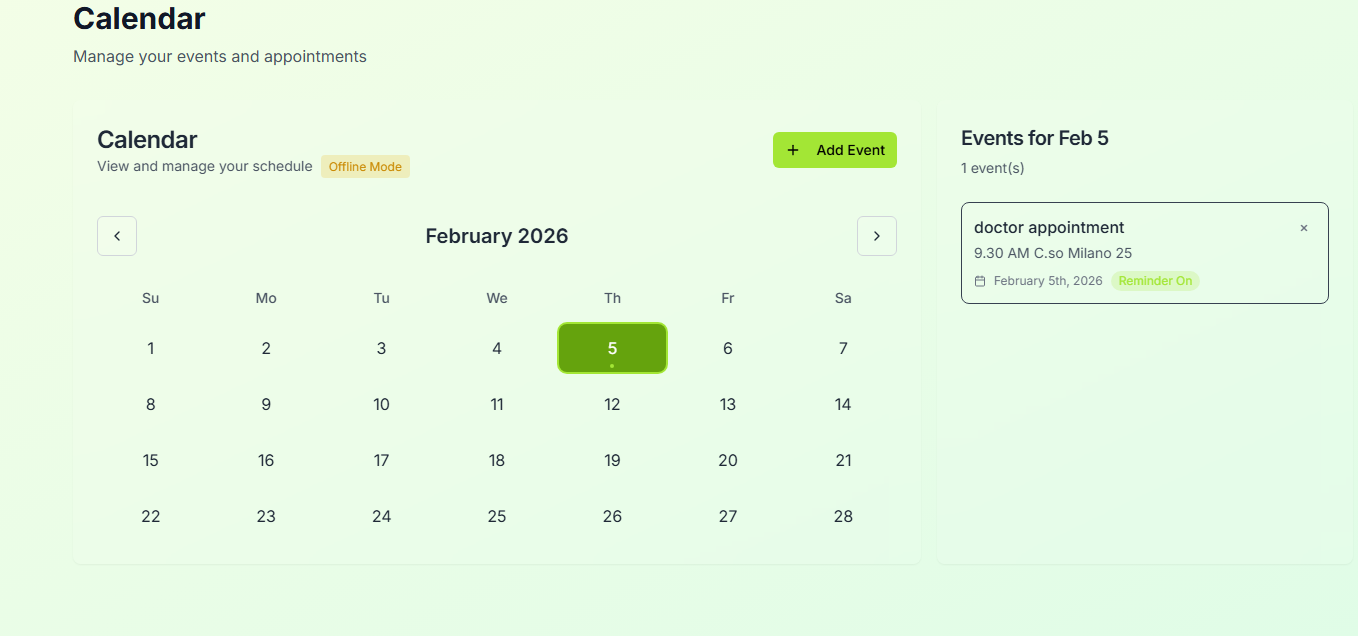This screenshot has height=636, width=1358.
Task: Select February 7 in the first row
Action: point(843,348)
